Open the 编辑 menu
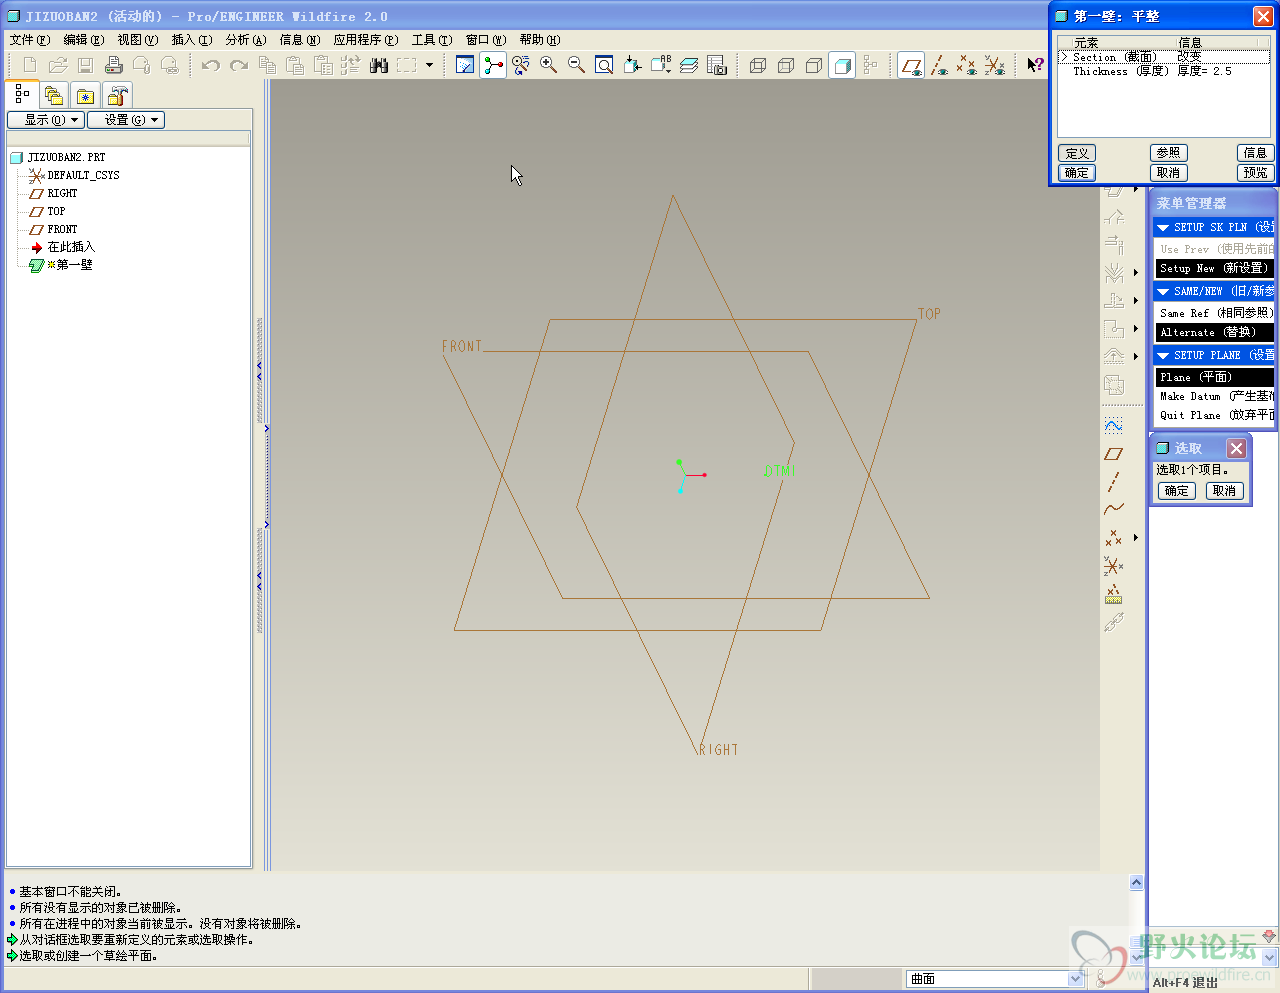The image size is (1280, 993). click(x=83, y=40)
